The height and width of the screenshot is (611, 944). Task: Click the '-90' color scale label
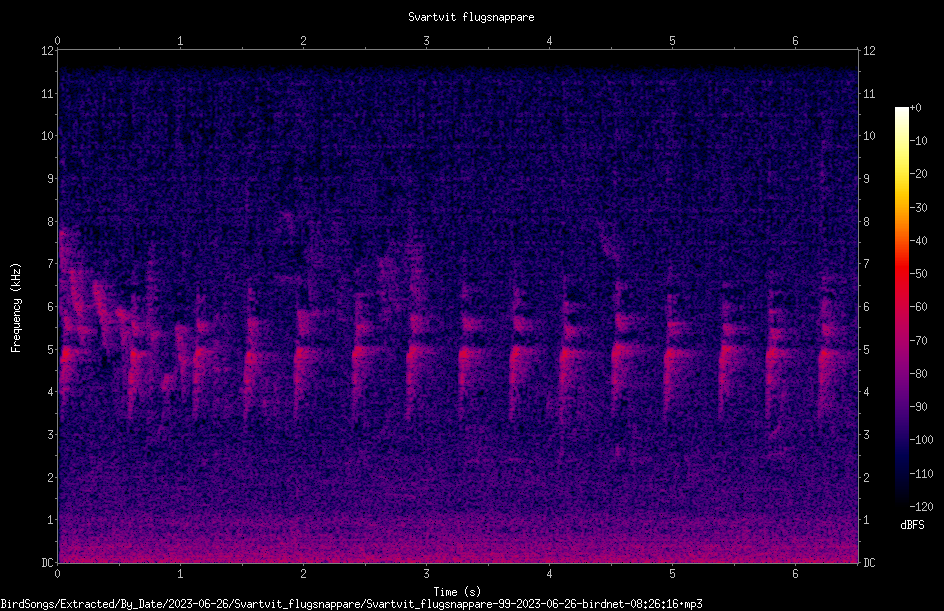(x=919, y=406)
